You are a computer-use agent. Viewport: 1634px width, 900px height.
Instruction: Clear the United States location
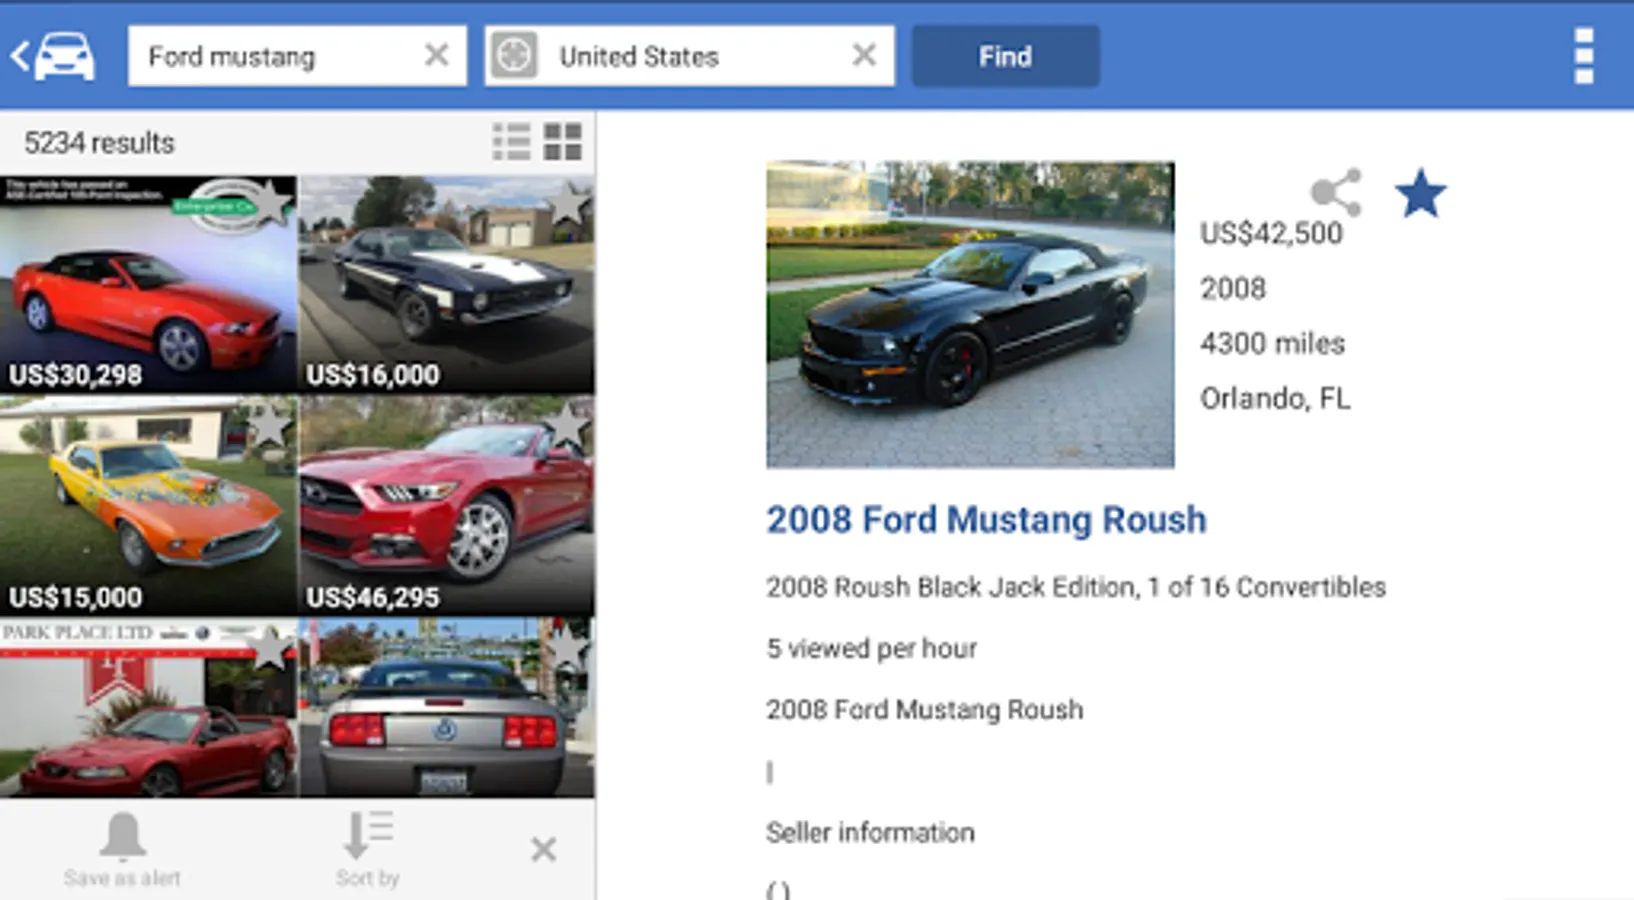[864, 55]
